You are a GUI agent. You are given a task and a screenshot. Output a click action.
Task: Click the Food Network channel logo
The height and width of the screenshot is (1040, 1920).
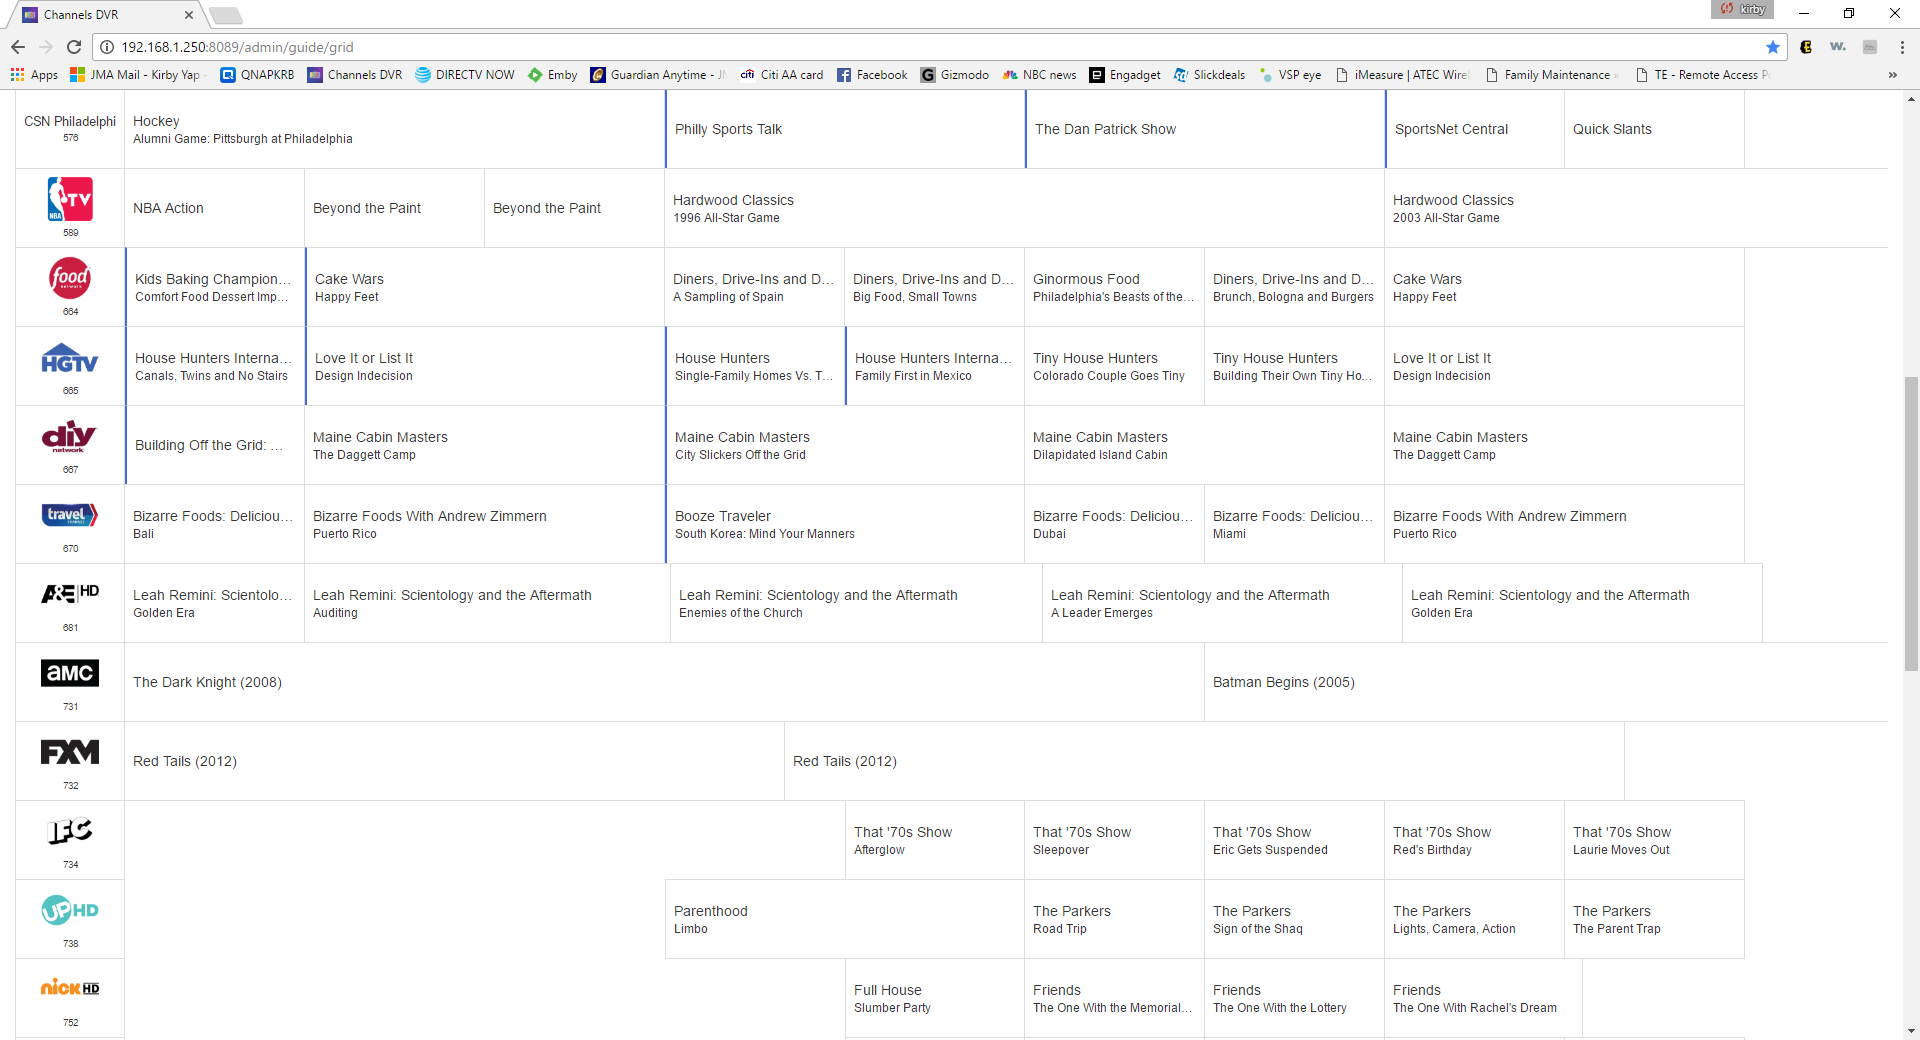(x=70, y=278)
